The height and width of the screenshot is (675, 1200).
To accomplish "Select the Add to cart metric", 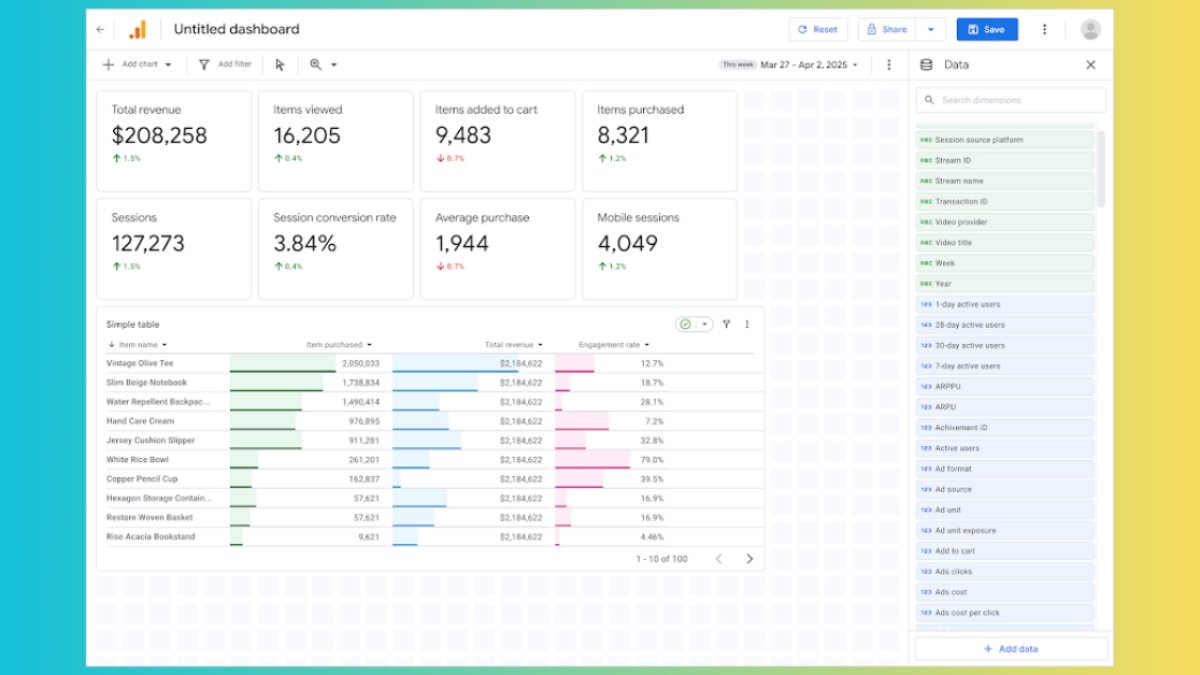I will (1005, 551).
